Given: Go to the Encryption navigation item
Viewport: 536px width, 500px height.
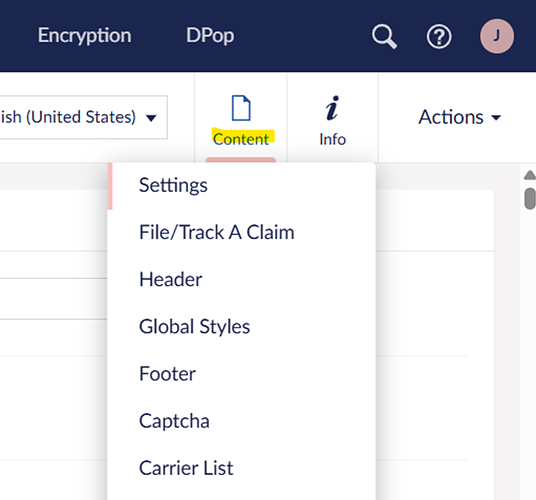Looking at the screenshot, I should coord(84,36).
